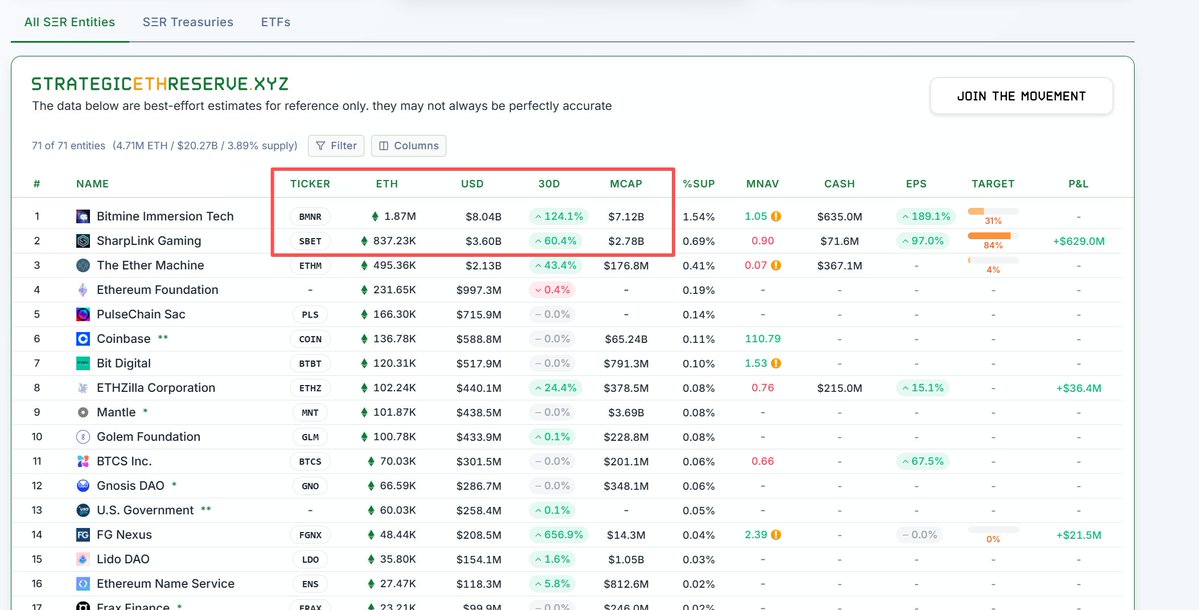1199x610 pixels.
Task: Click the COIN ticker badge
Action: point(310,339)
